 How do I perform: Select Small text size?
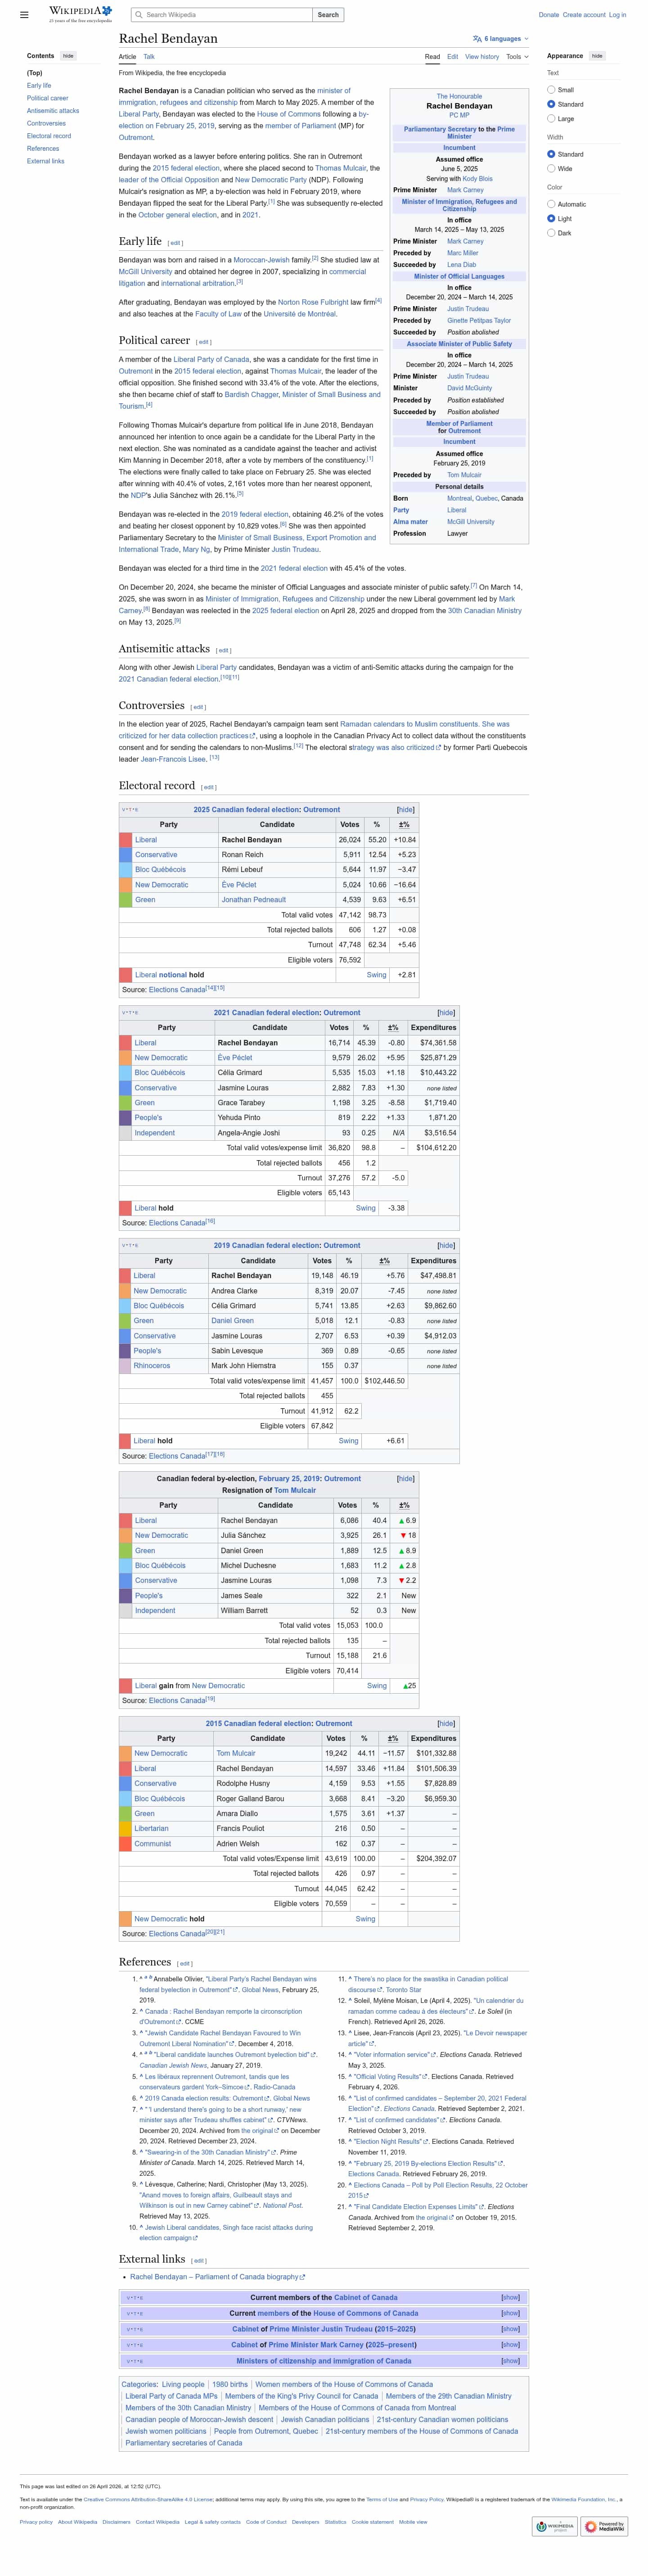551,90
